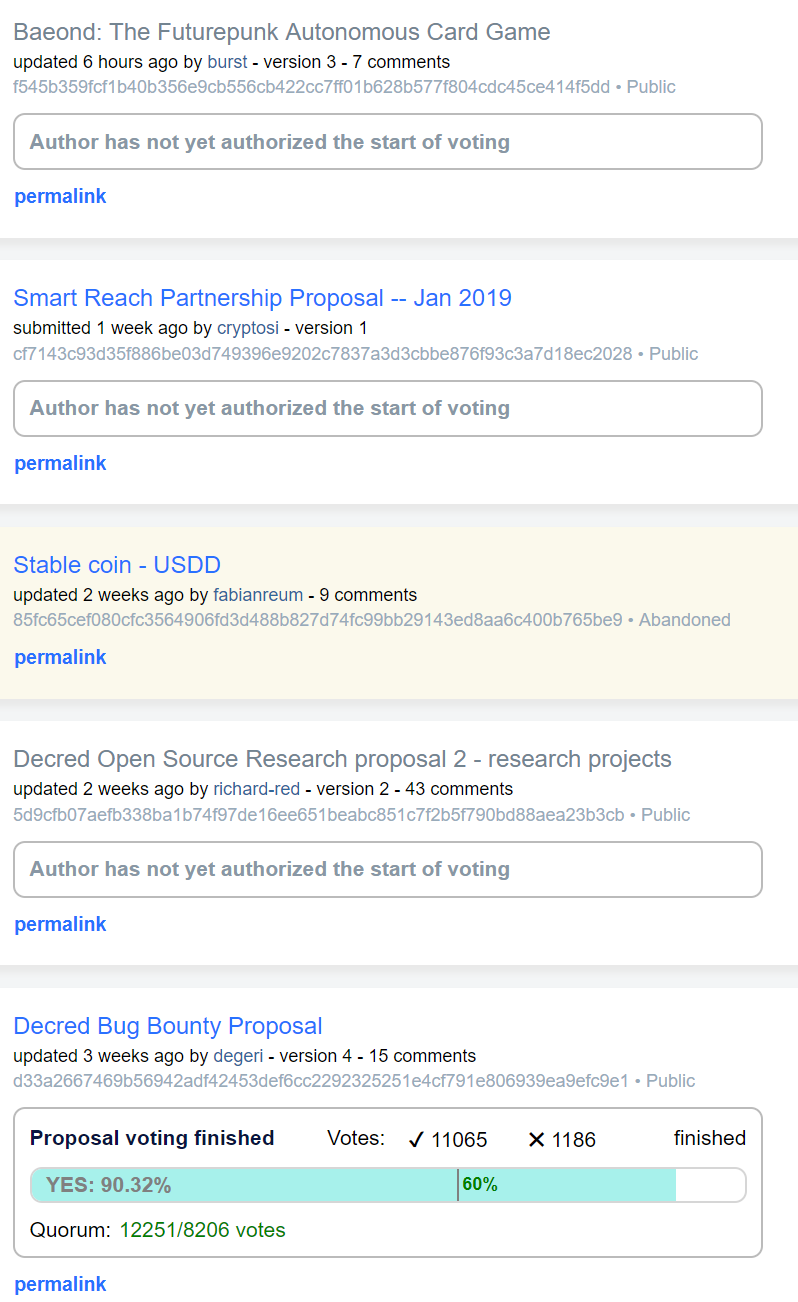Screen dimensions: 798x1302
Task: Open Decred Open Source Research proposal 2
Action: click(x=342, y=759)
